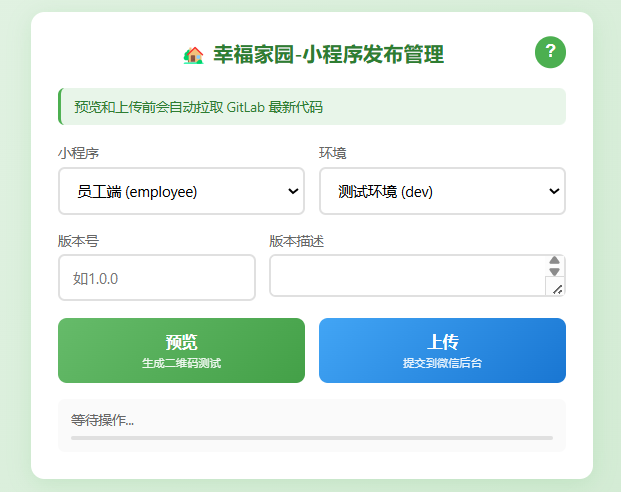621x492 pixels.
Task: Click the progress bar under 等待操作
Action: pyautogui.click(x=311, y=438)
